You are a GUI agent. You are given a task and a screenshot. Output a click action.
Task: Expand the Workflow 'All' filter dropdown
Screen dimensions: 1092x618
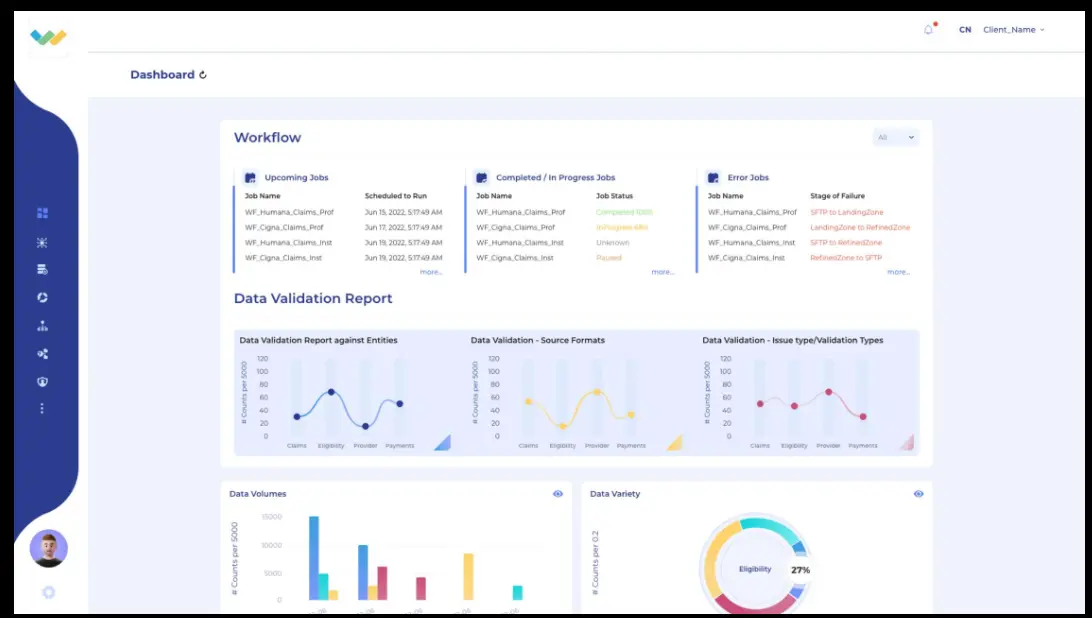pos(896,137)
